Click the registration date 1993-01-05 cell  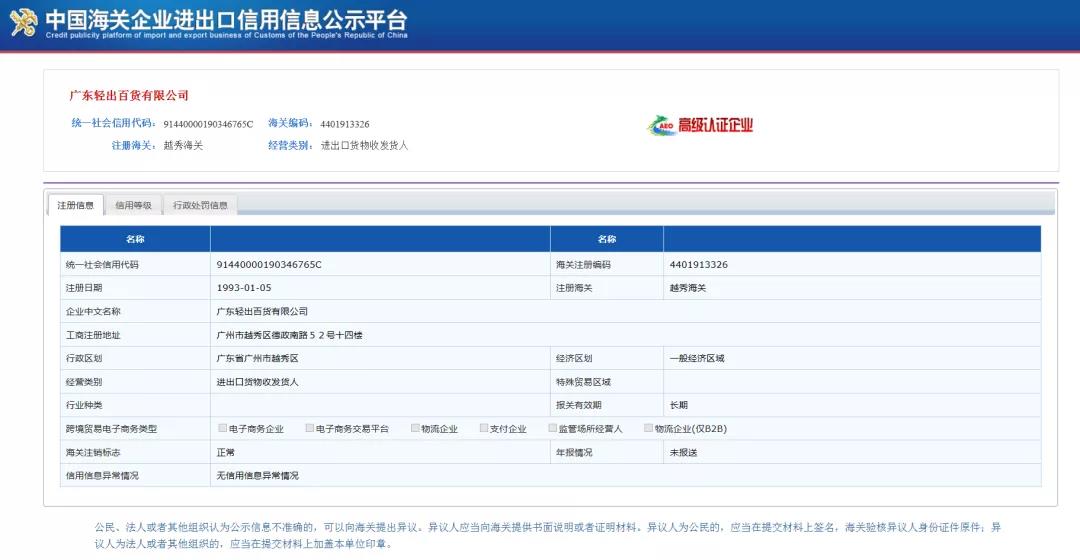pos(244,288)
